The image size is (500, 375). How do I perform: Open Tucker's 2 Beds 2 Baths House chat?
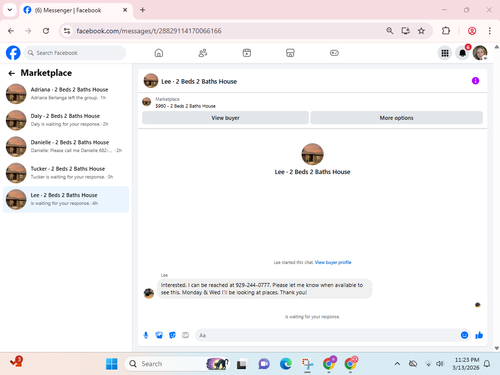[66, 173]
